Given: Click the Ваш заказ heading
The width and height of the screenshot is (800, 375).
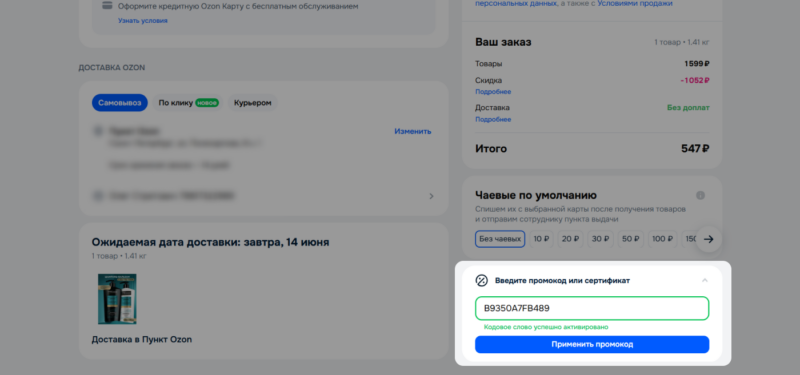Looking at the screenshot, I should [x=503, y=42].
